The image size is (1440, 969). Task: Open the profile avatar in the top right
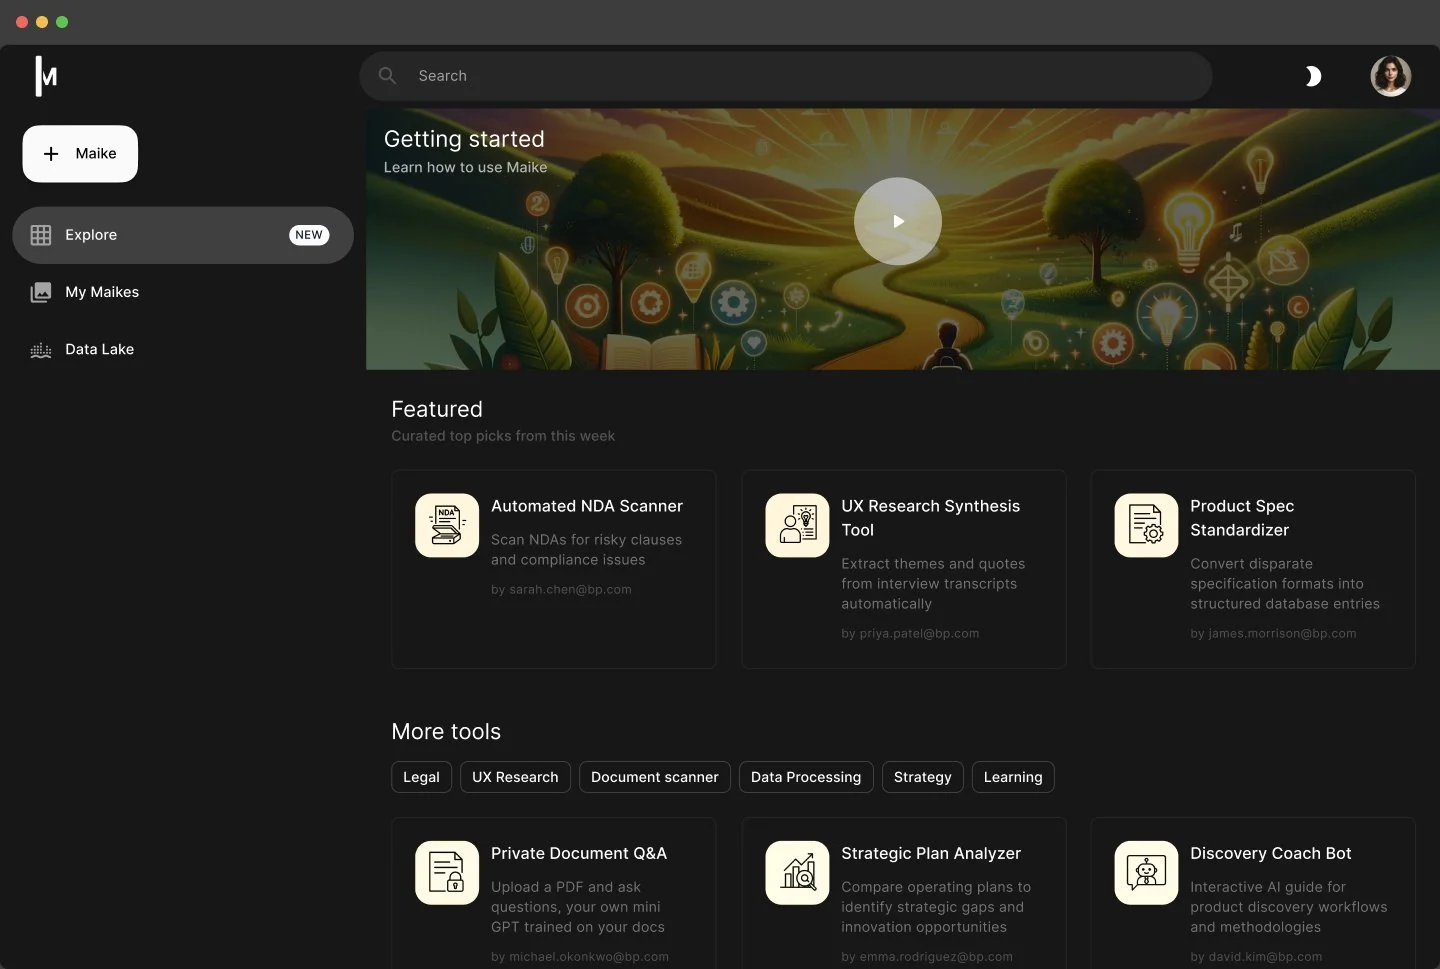pos(1391,76)
